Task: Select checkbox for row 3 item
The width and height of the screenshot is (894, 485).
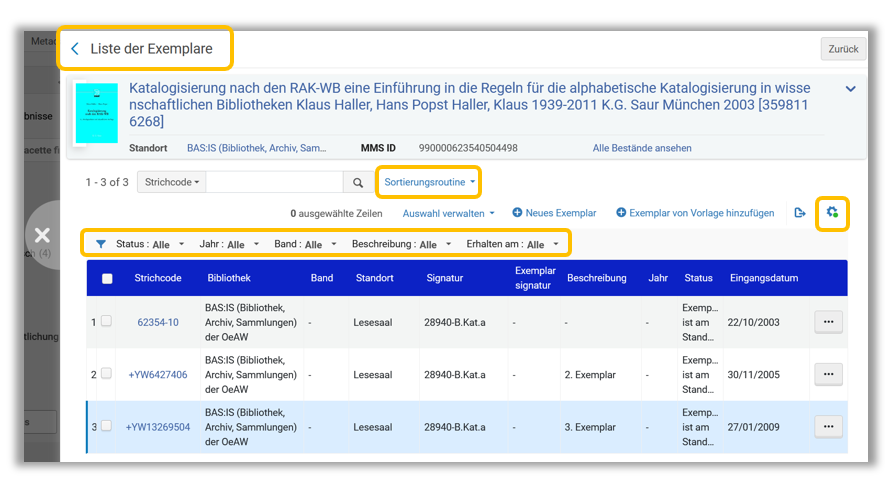Action: 107,427
